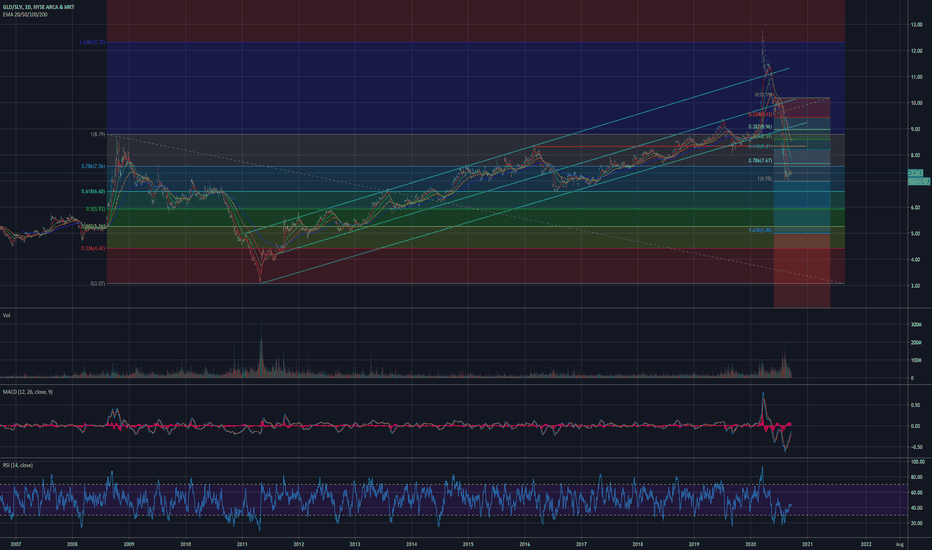This screenshot has height=550, width=932.
Task: Click the 3.00 price axis value
Action: pos(916,286)
